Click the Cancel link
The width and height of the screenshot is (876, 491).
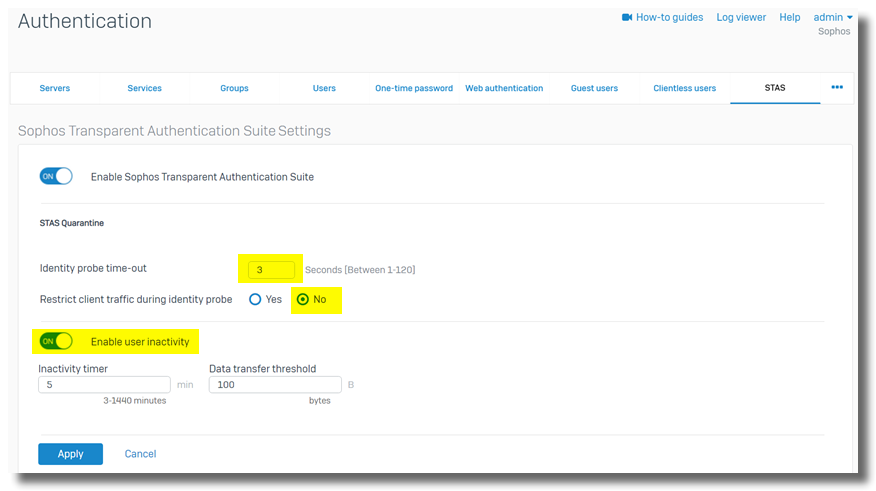(x=140, y=454)
